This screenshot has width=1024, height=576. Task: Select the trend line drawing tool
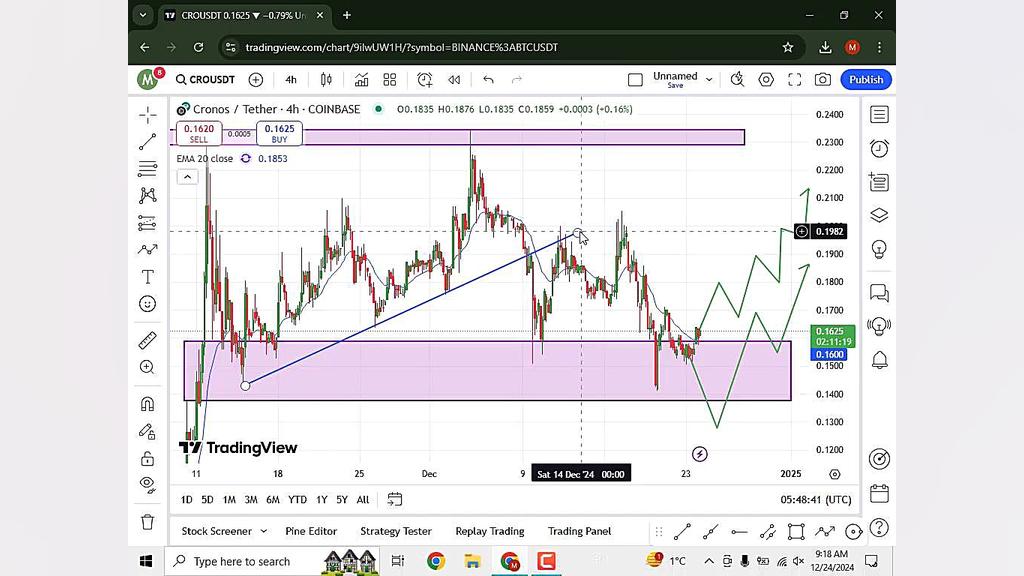[x=148, y=142]
